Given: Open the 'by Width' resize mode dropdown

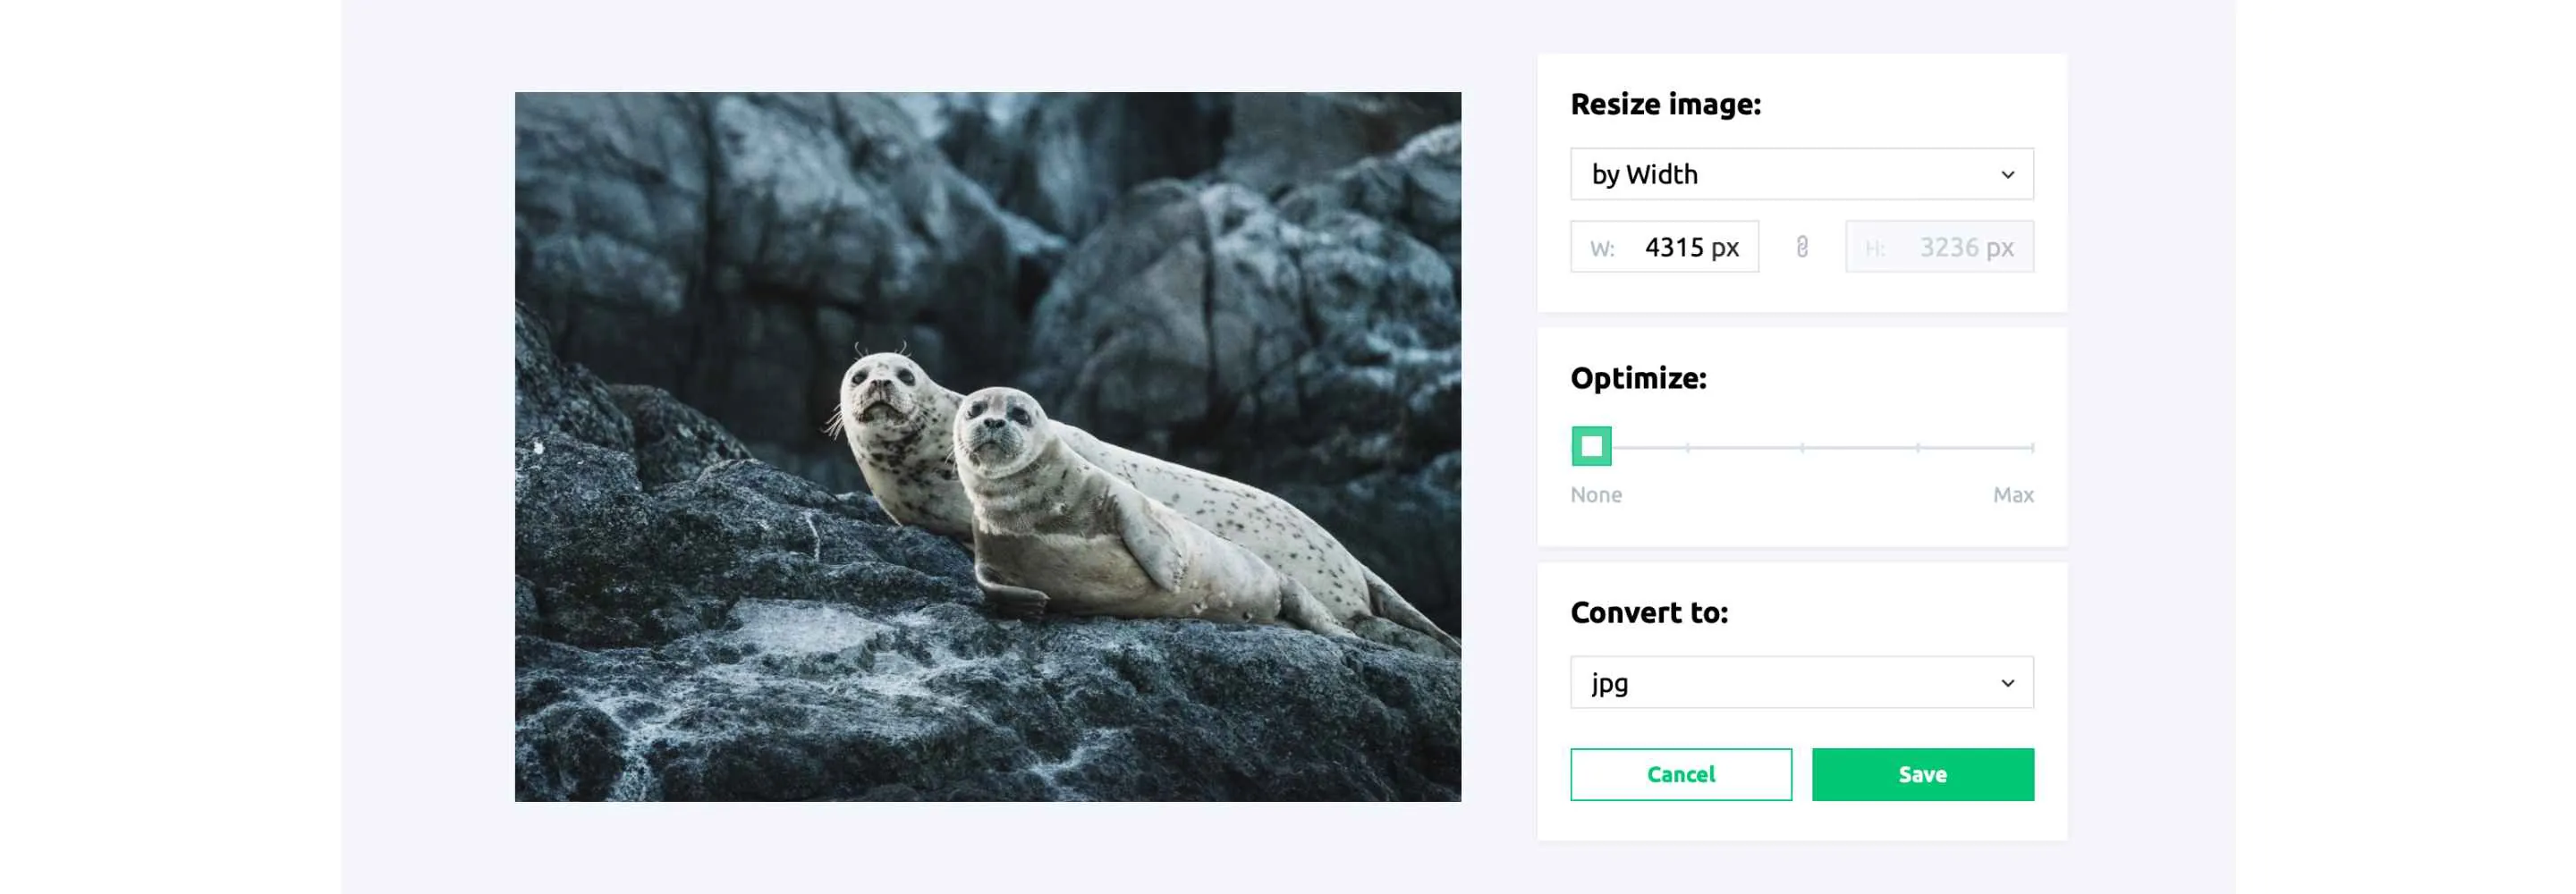Looking at the screenshot, I should 1800,174.
